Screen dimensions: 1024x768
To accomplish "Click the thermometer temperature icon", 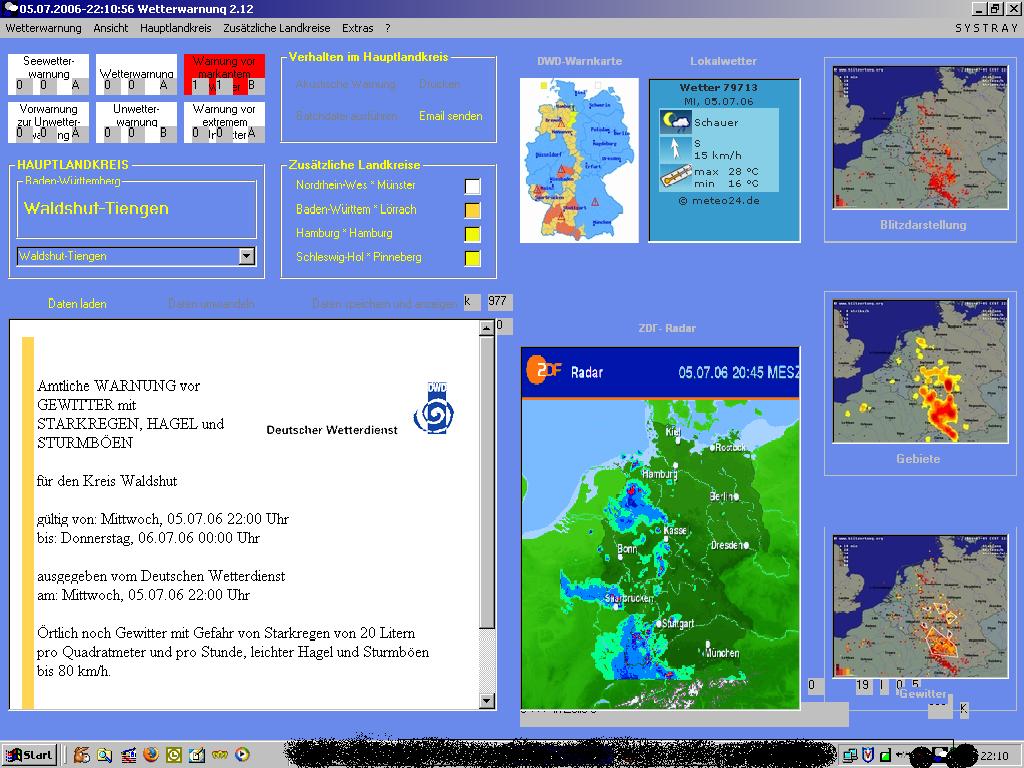I will click(x=675, y=177).
